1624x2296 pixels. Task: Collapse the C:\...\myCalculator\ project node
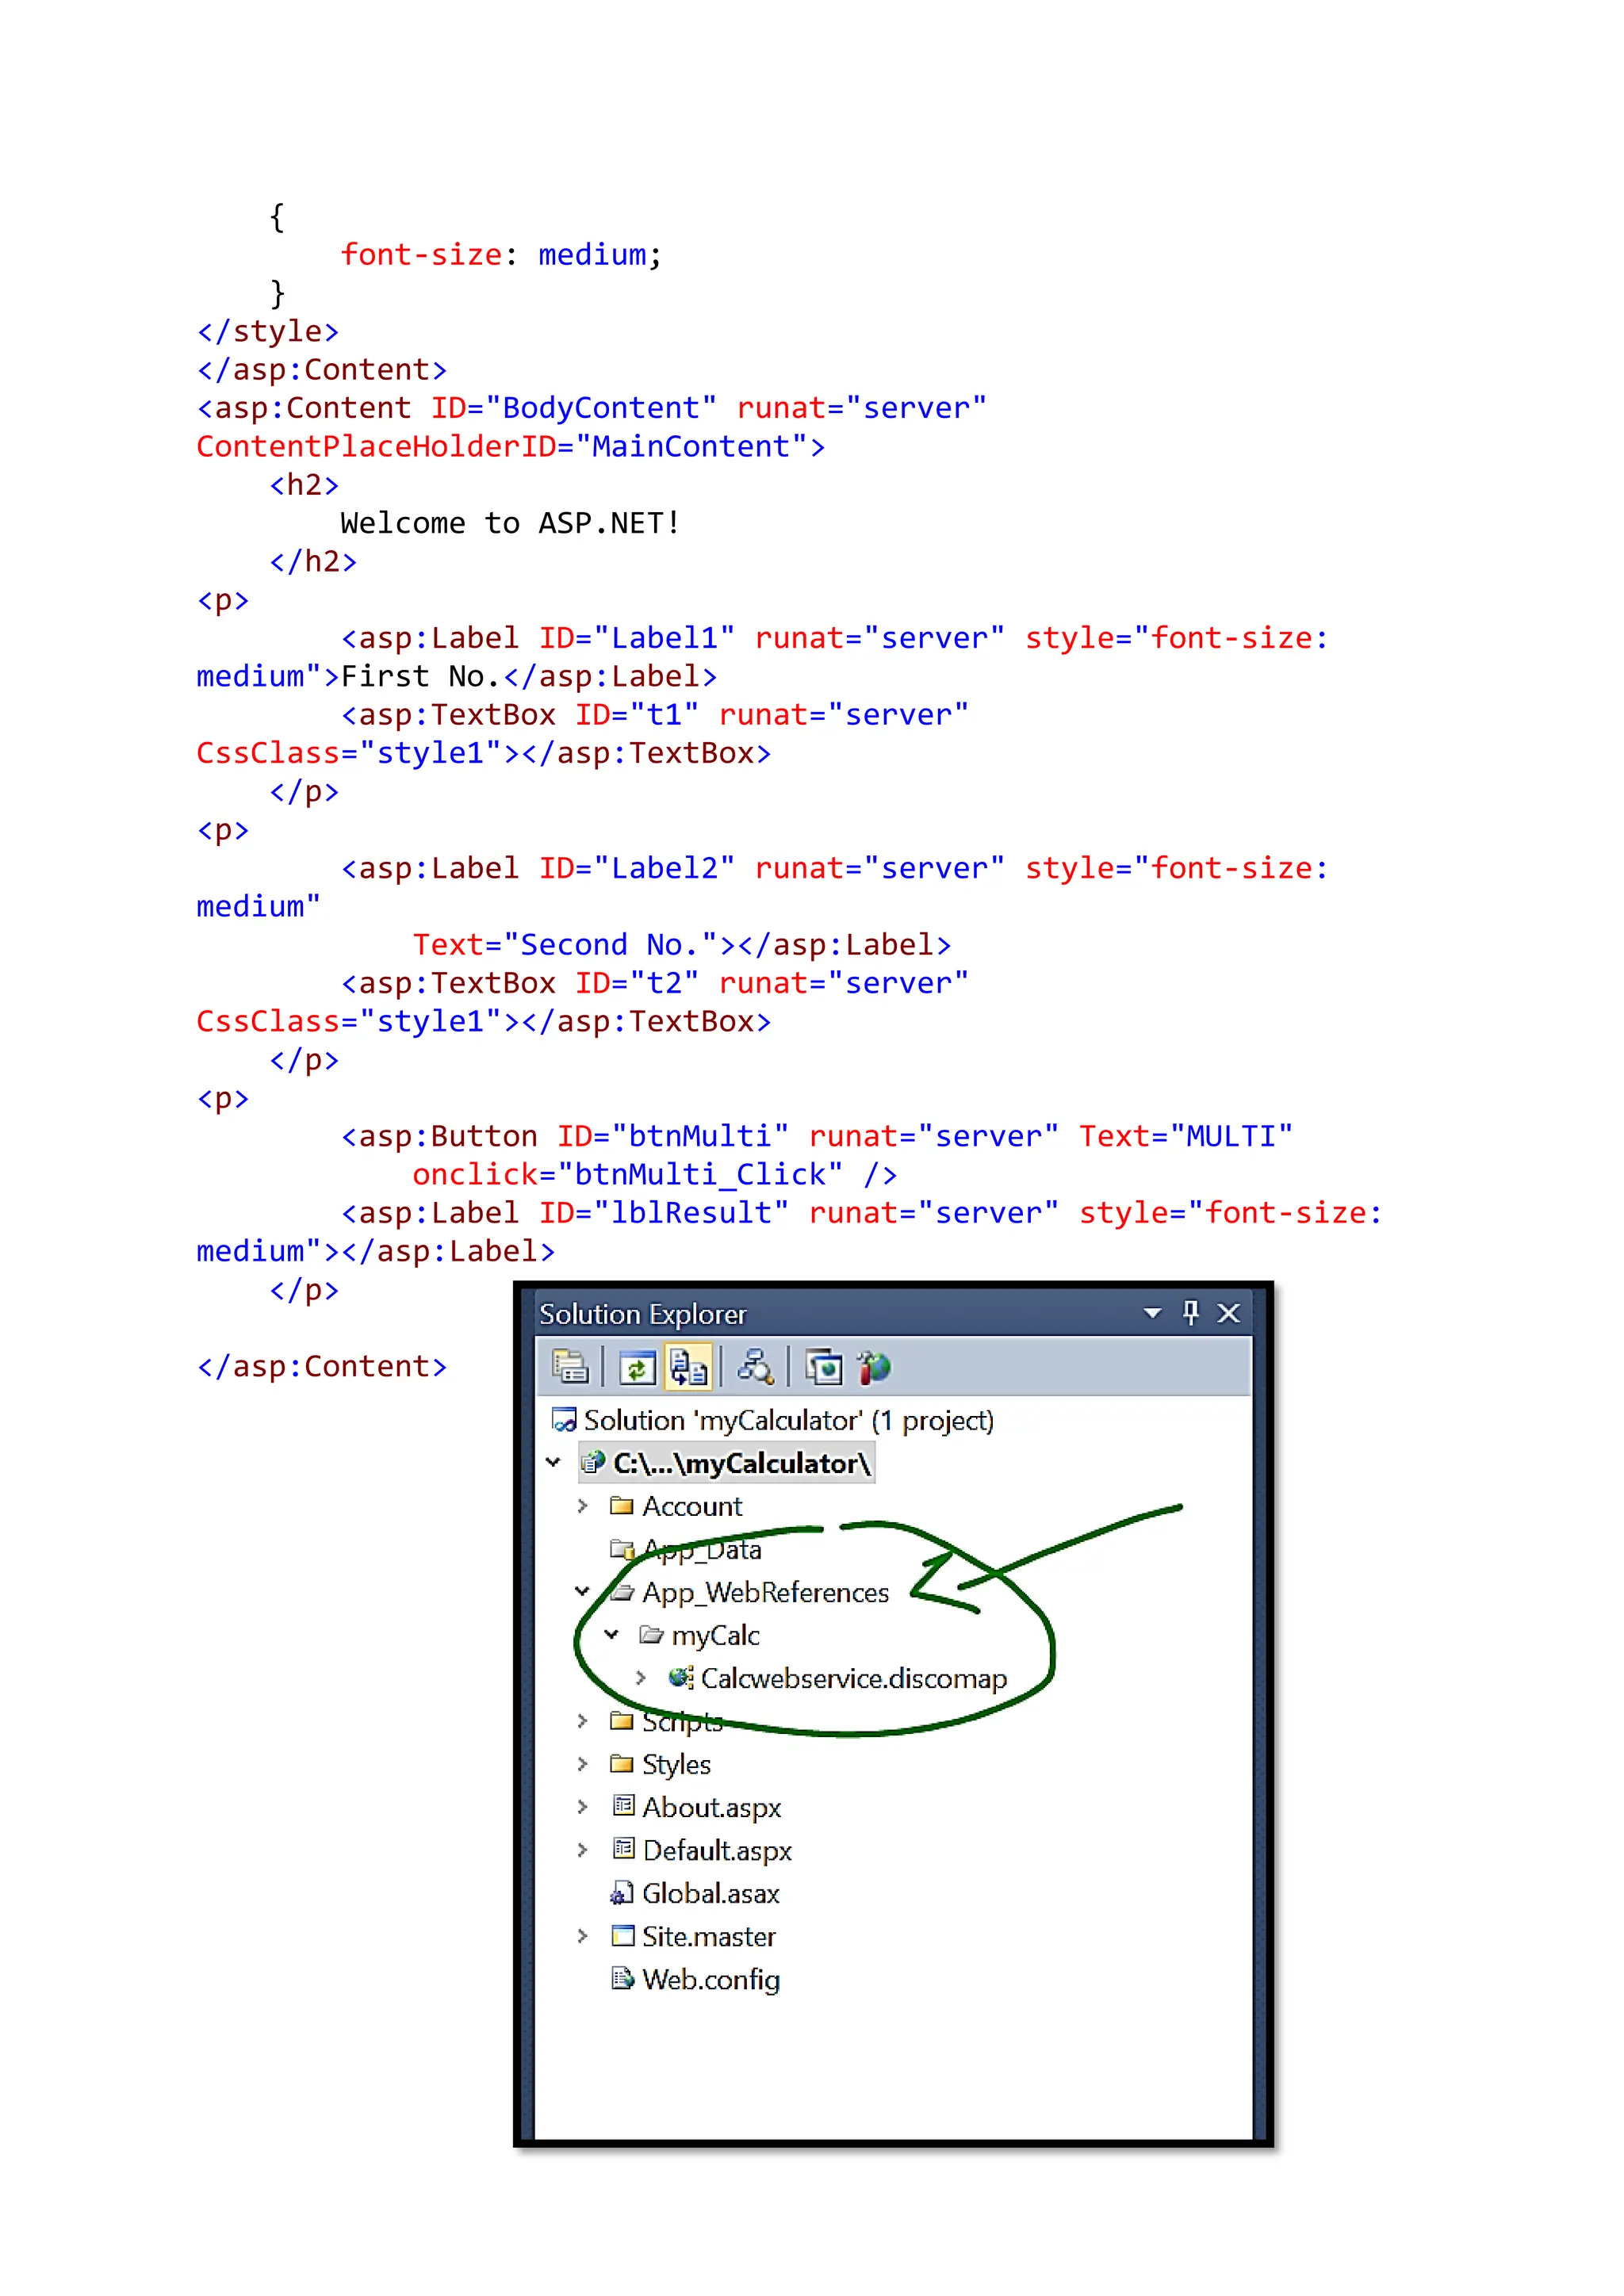pyautogui.click(x=553, y=1462)
